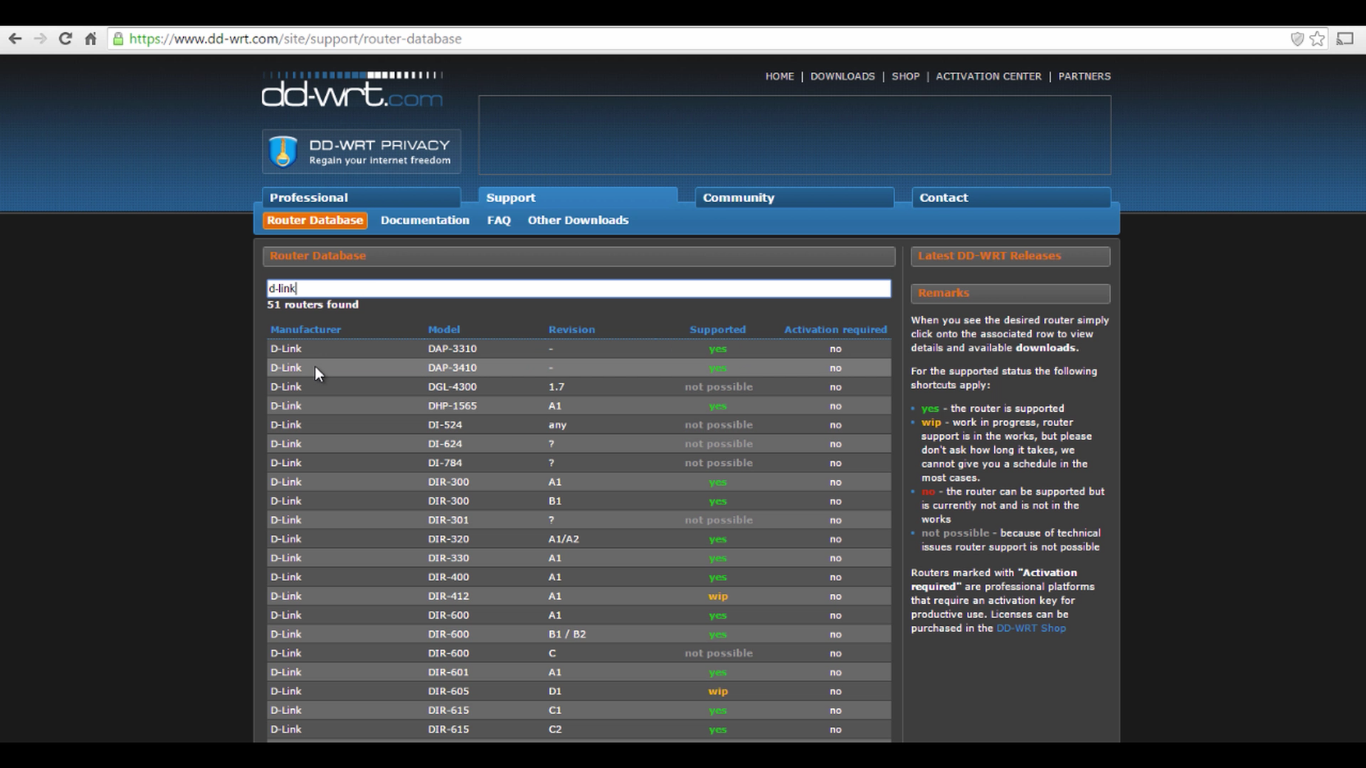Switch to the Professional tab
This screenshot has width=1366, height=768.
[x=361, y=198]
